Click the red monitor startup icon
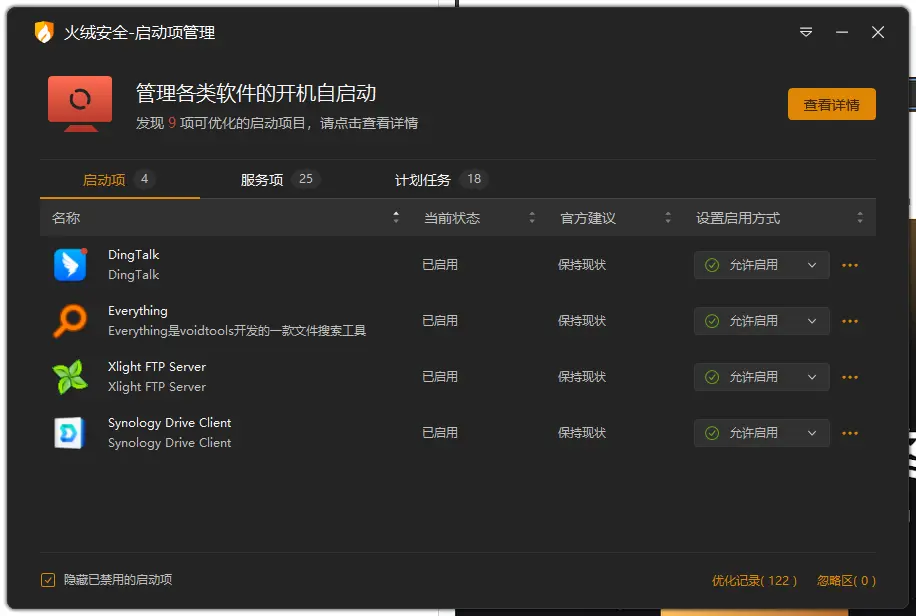This screenshot has height=616, width=916. click(x=80, y=103)
